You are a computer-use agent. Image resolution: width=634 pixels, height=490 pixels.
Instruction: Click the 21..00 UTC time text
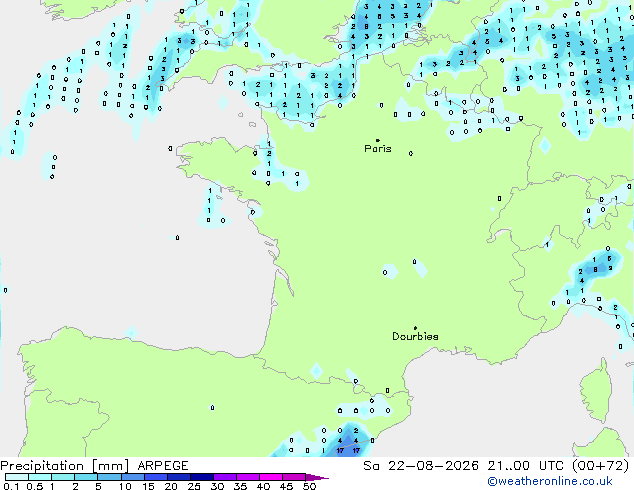pyautogui.click(x=525, y=466)
